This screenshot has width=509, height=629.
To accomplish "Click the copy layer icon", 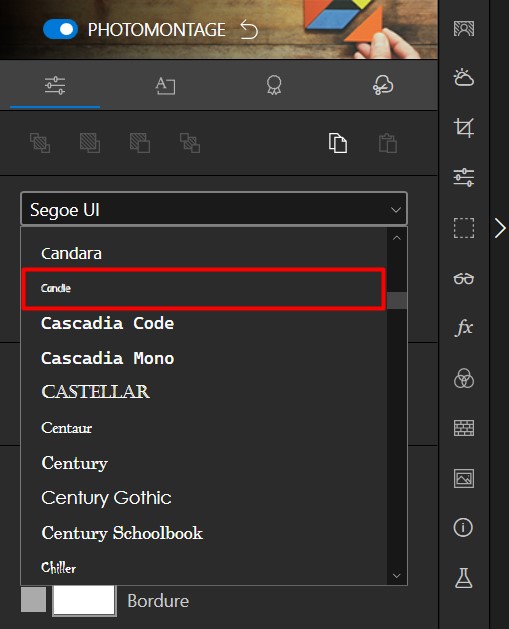I will point(338,143).
